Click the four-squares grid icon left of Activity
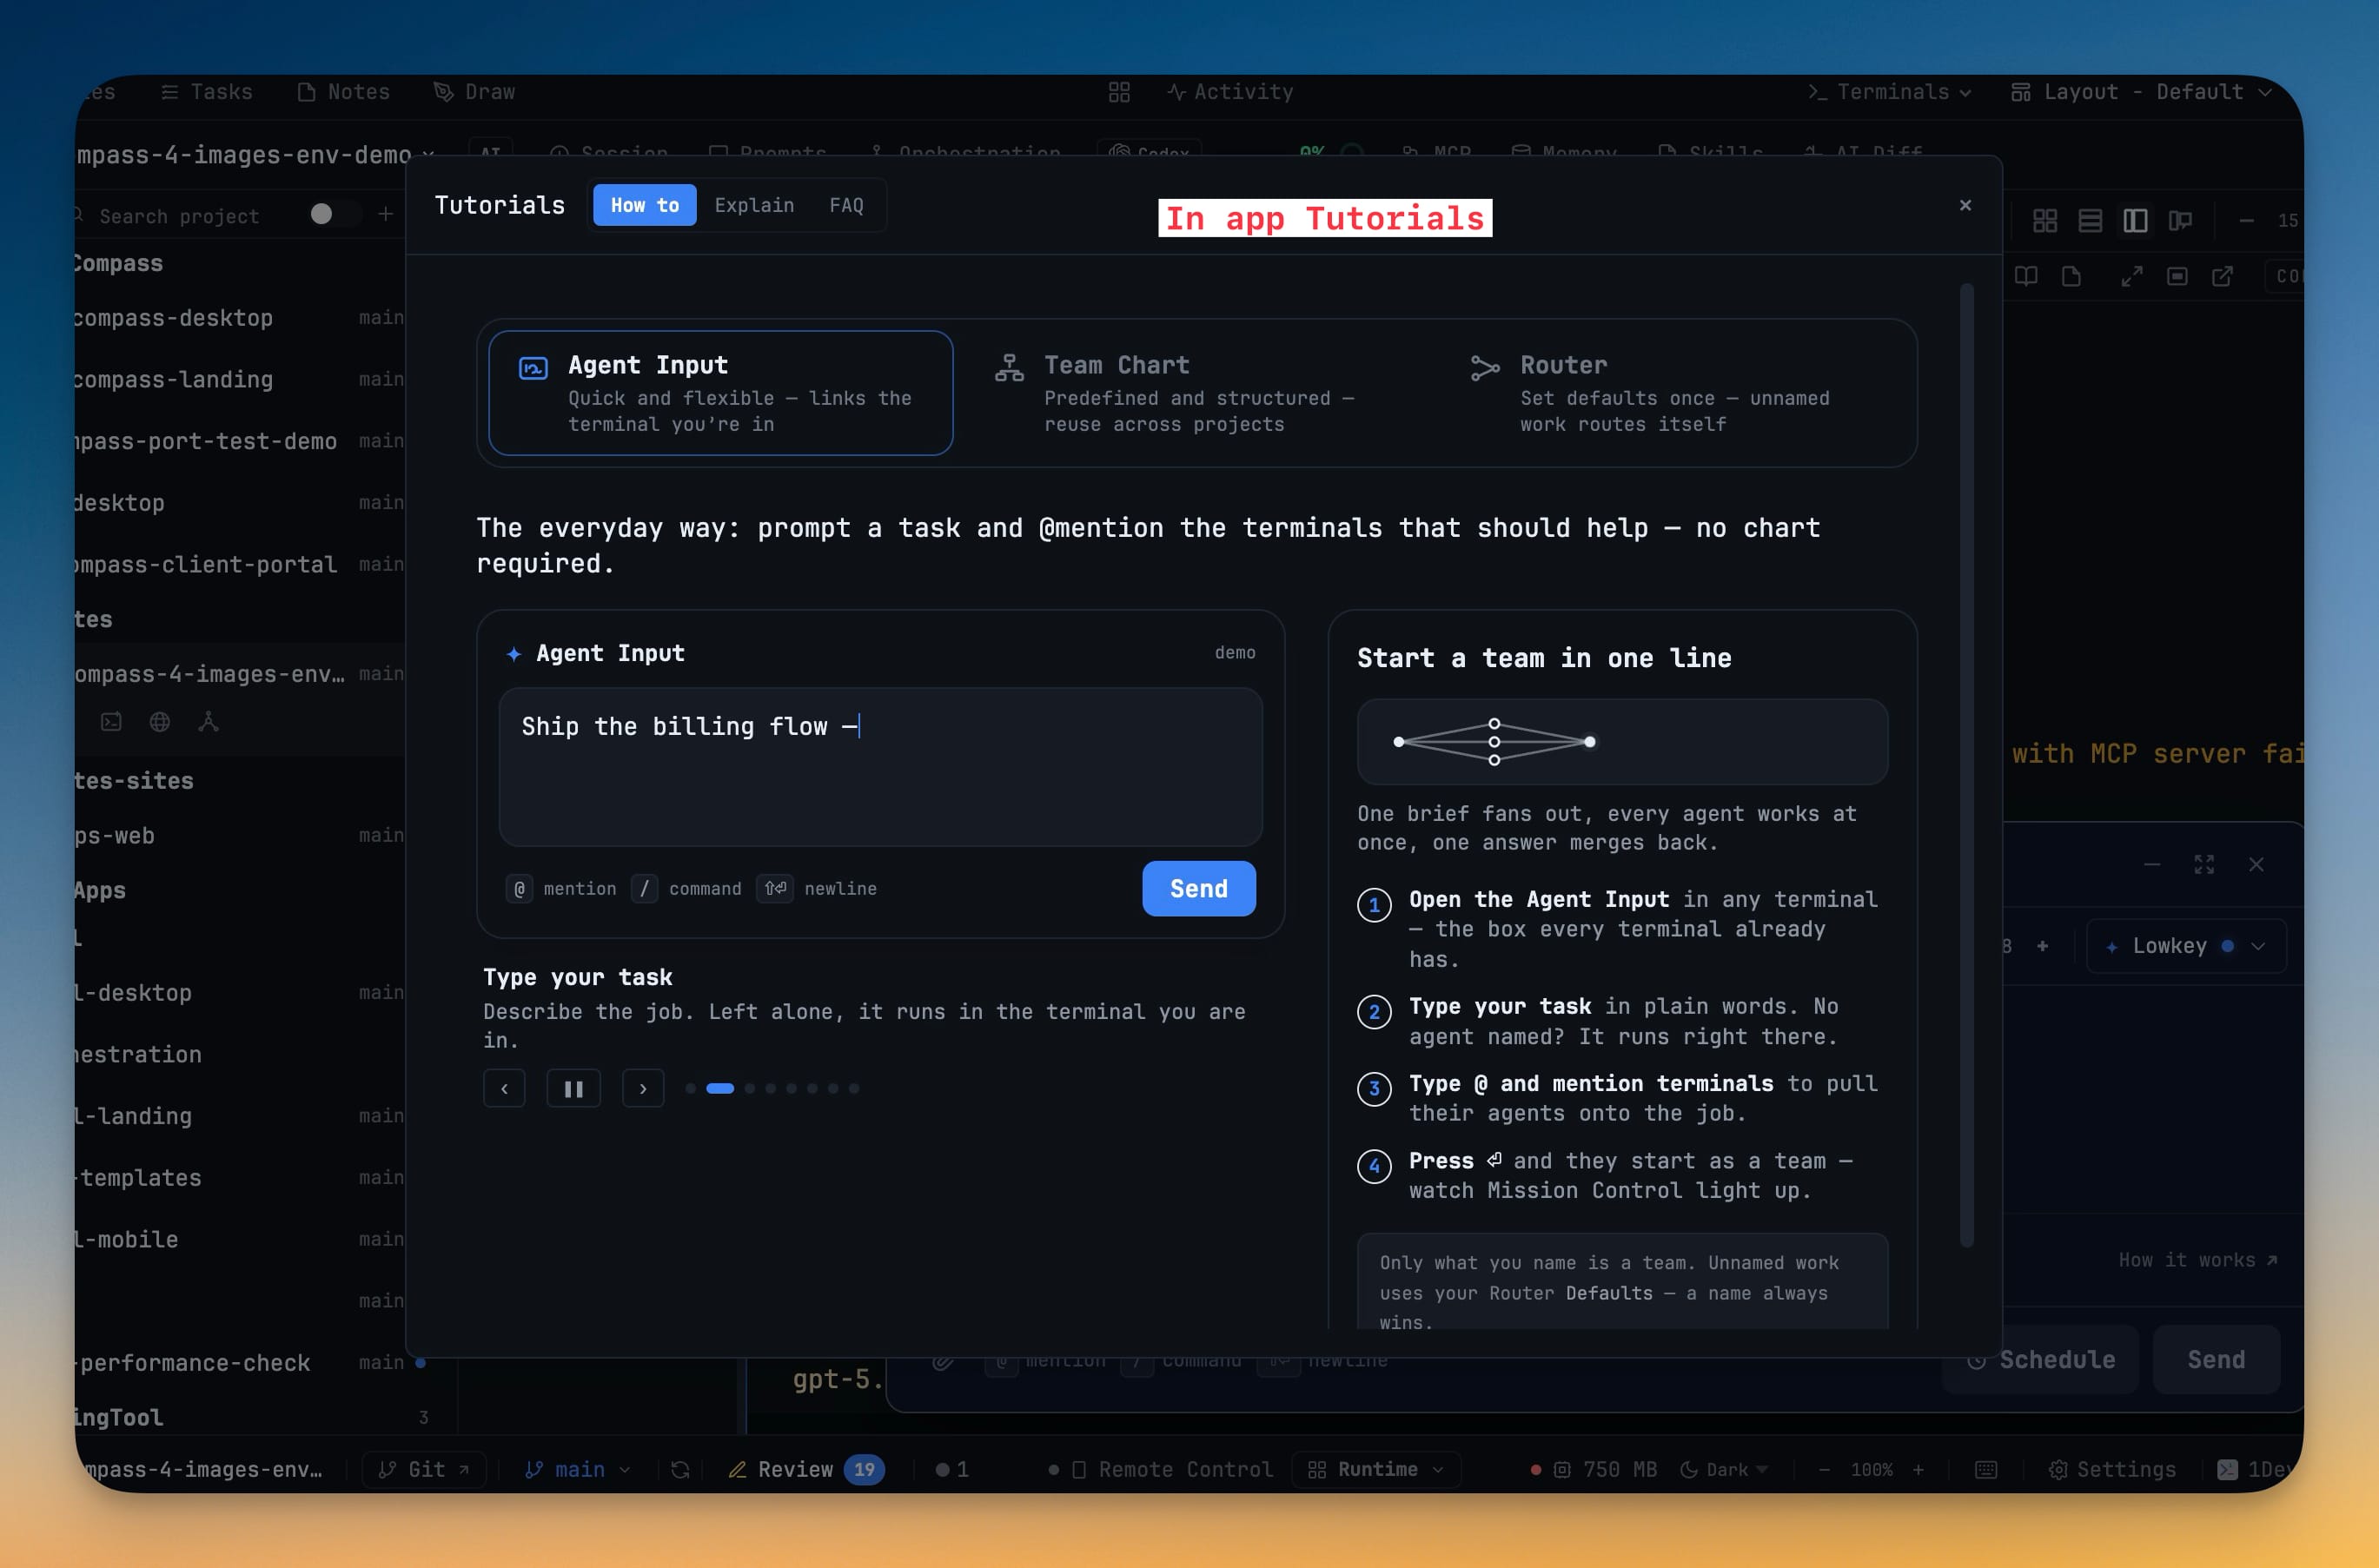 (1119, 92)
